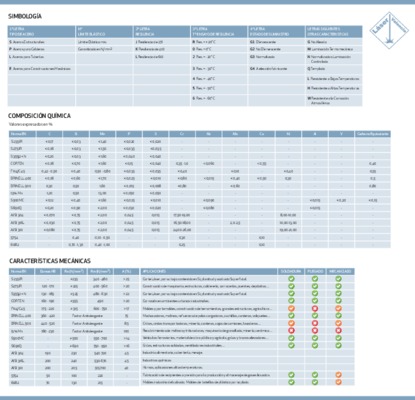The height and width of the screenshot is (400, 415).
Task: Click 'L Resistente a Bajas Temperaturas' cell
Action: tap(334, 79)
